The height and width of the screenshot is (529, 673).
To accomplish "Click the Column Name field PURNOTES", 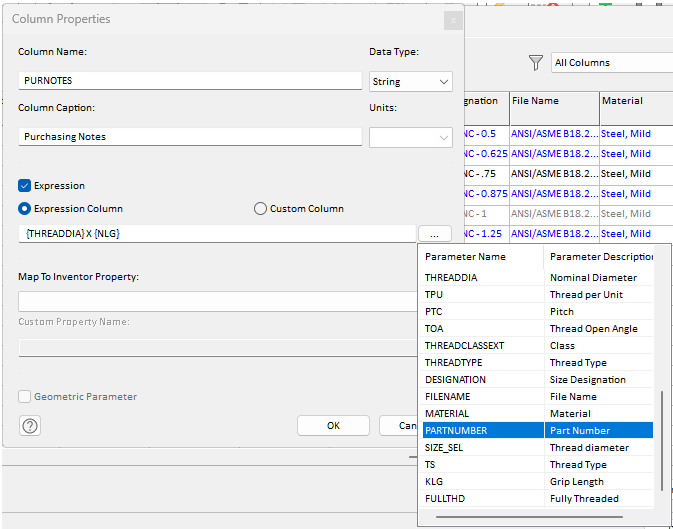I will click(x=190, y=81).
